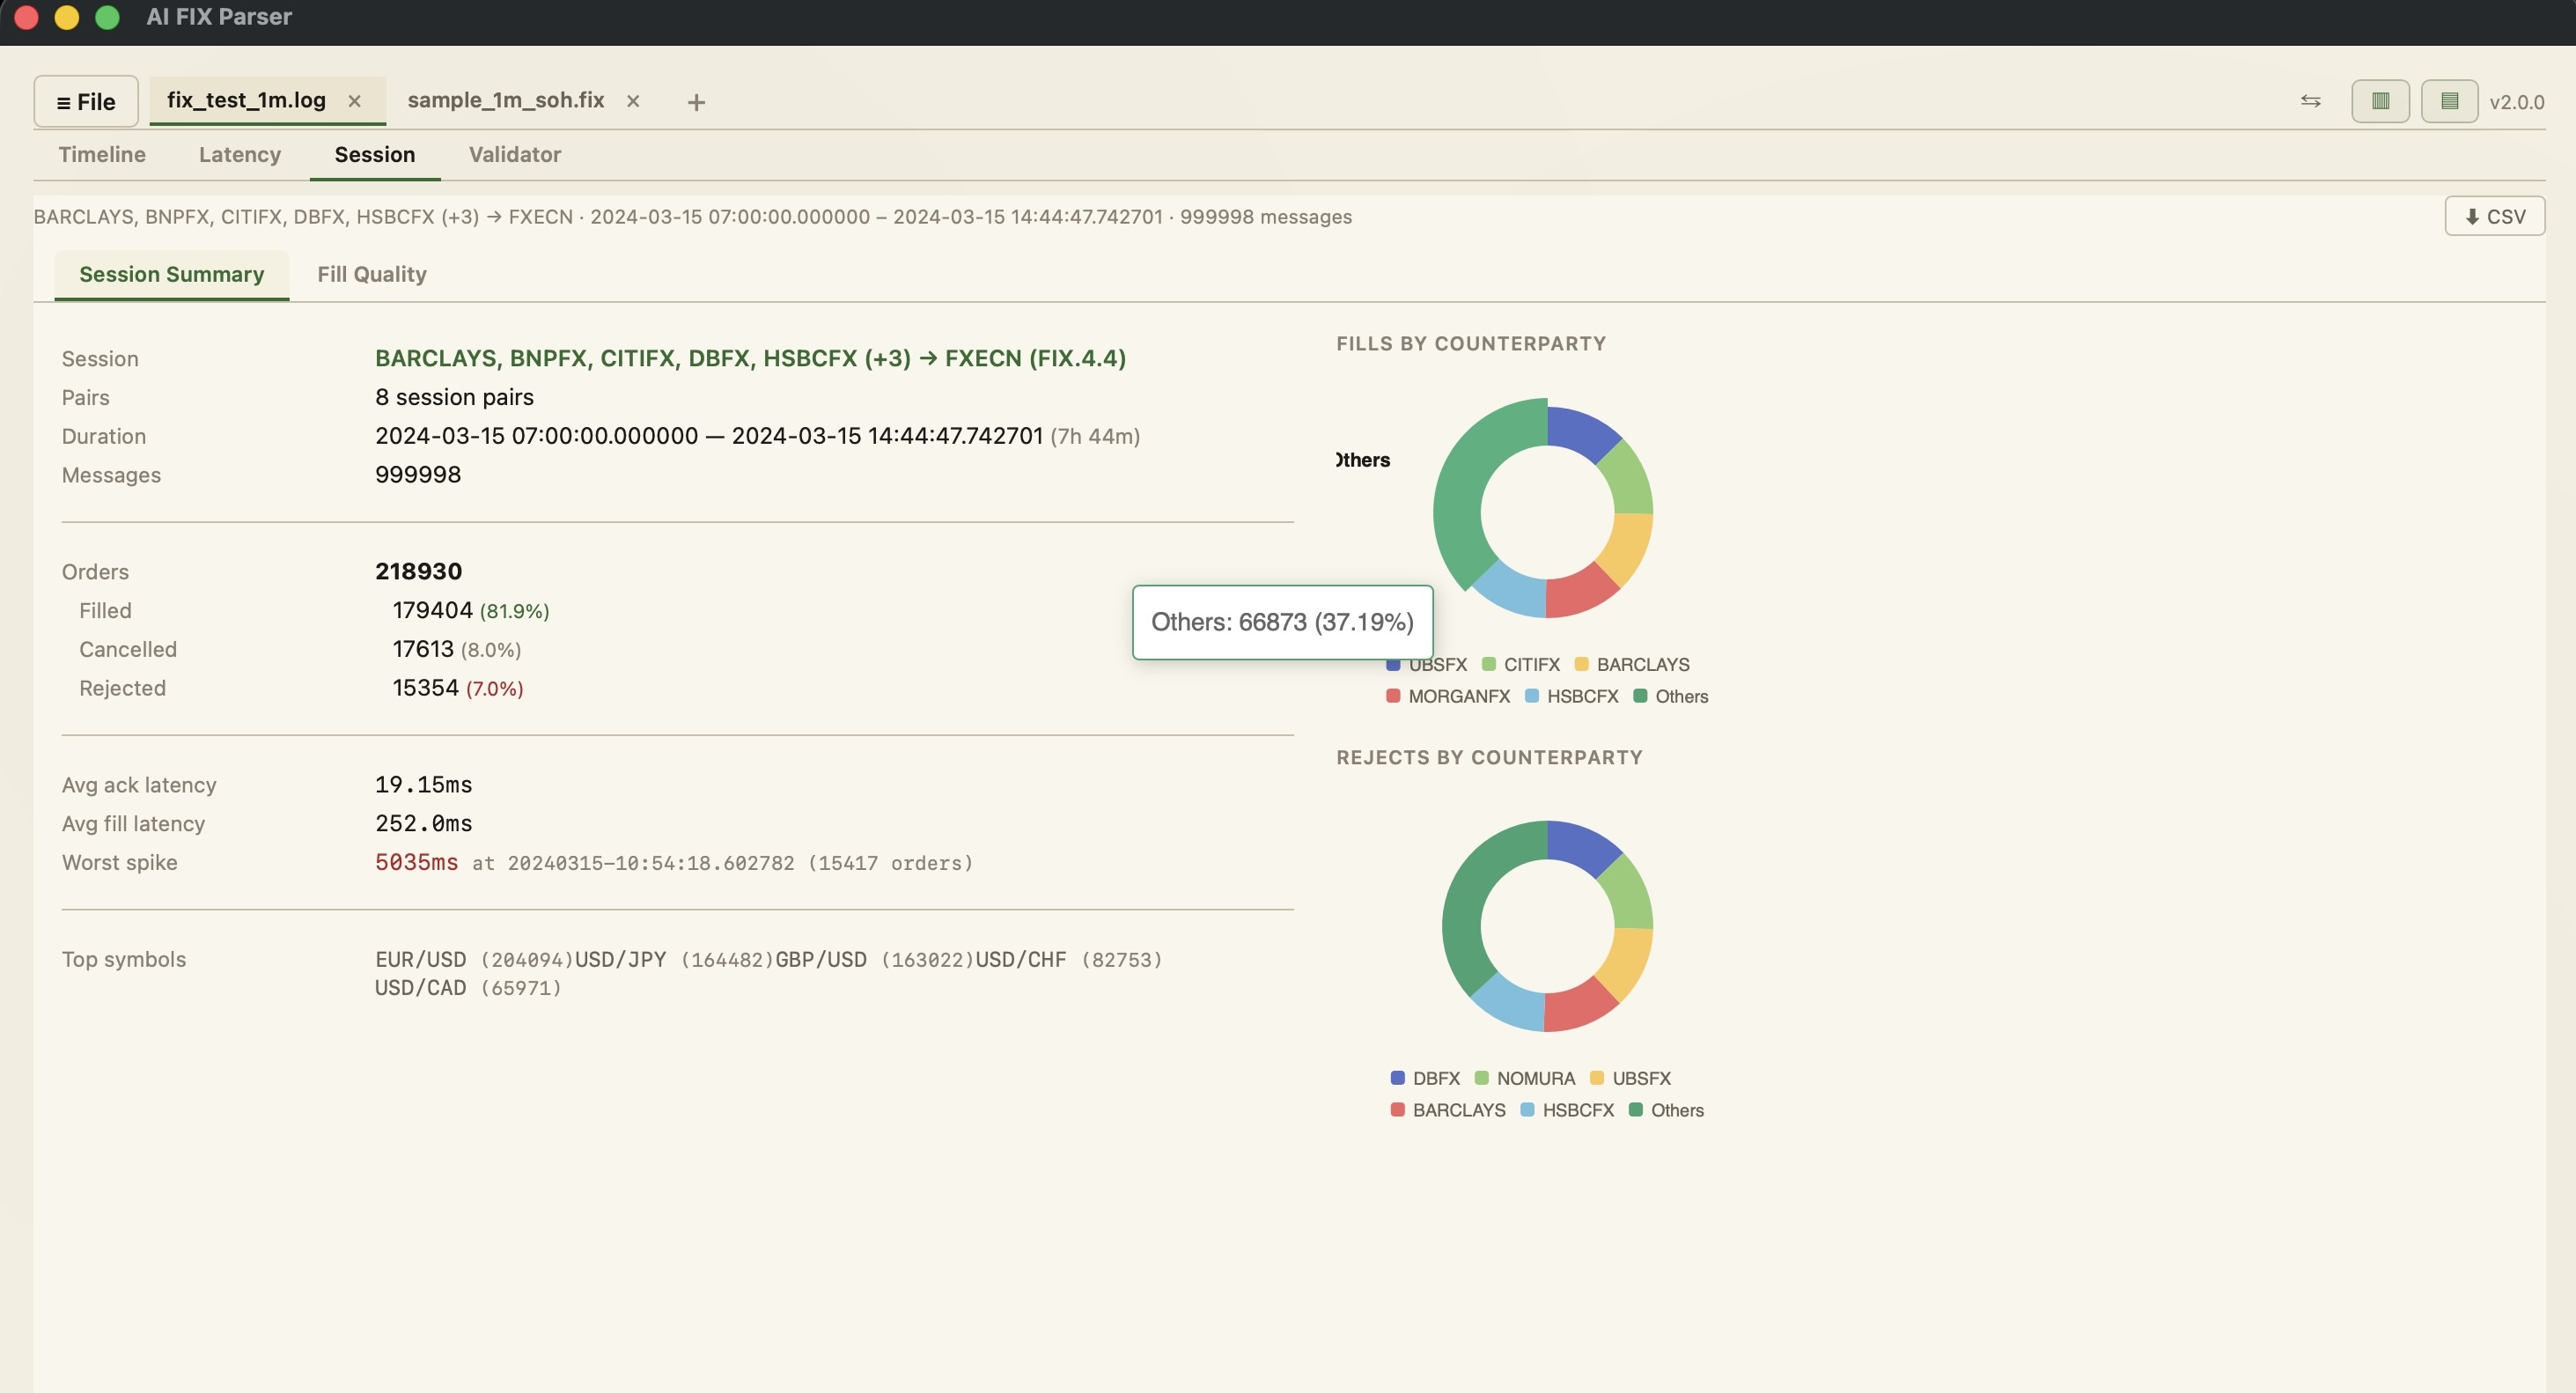Click the '8 session pairs' value

454,397
